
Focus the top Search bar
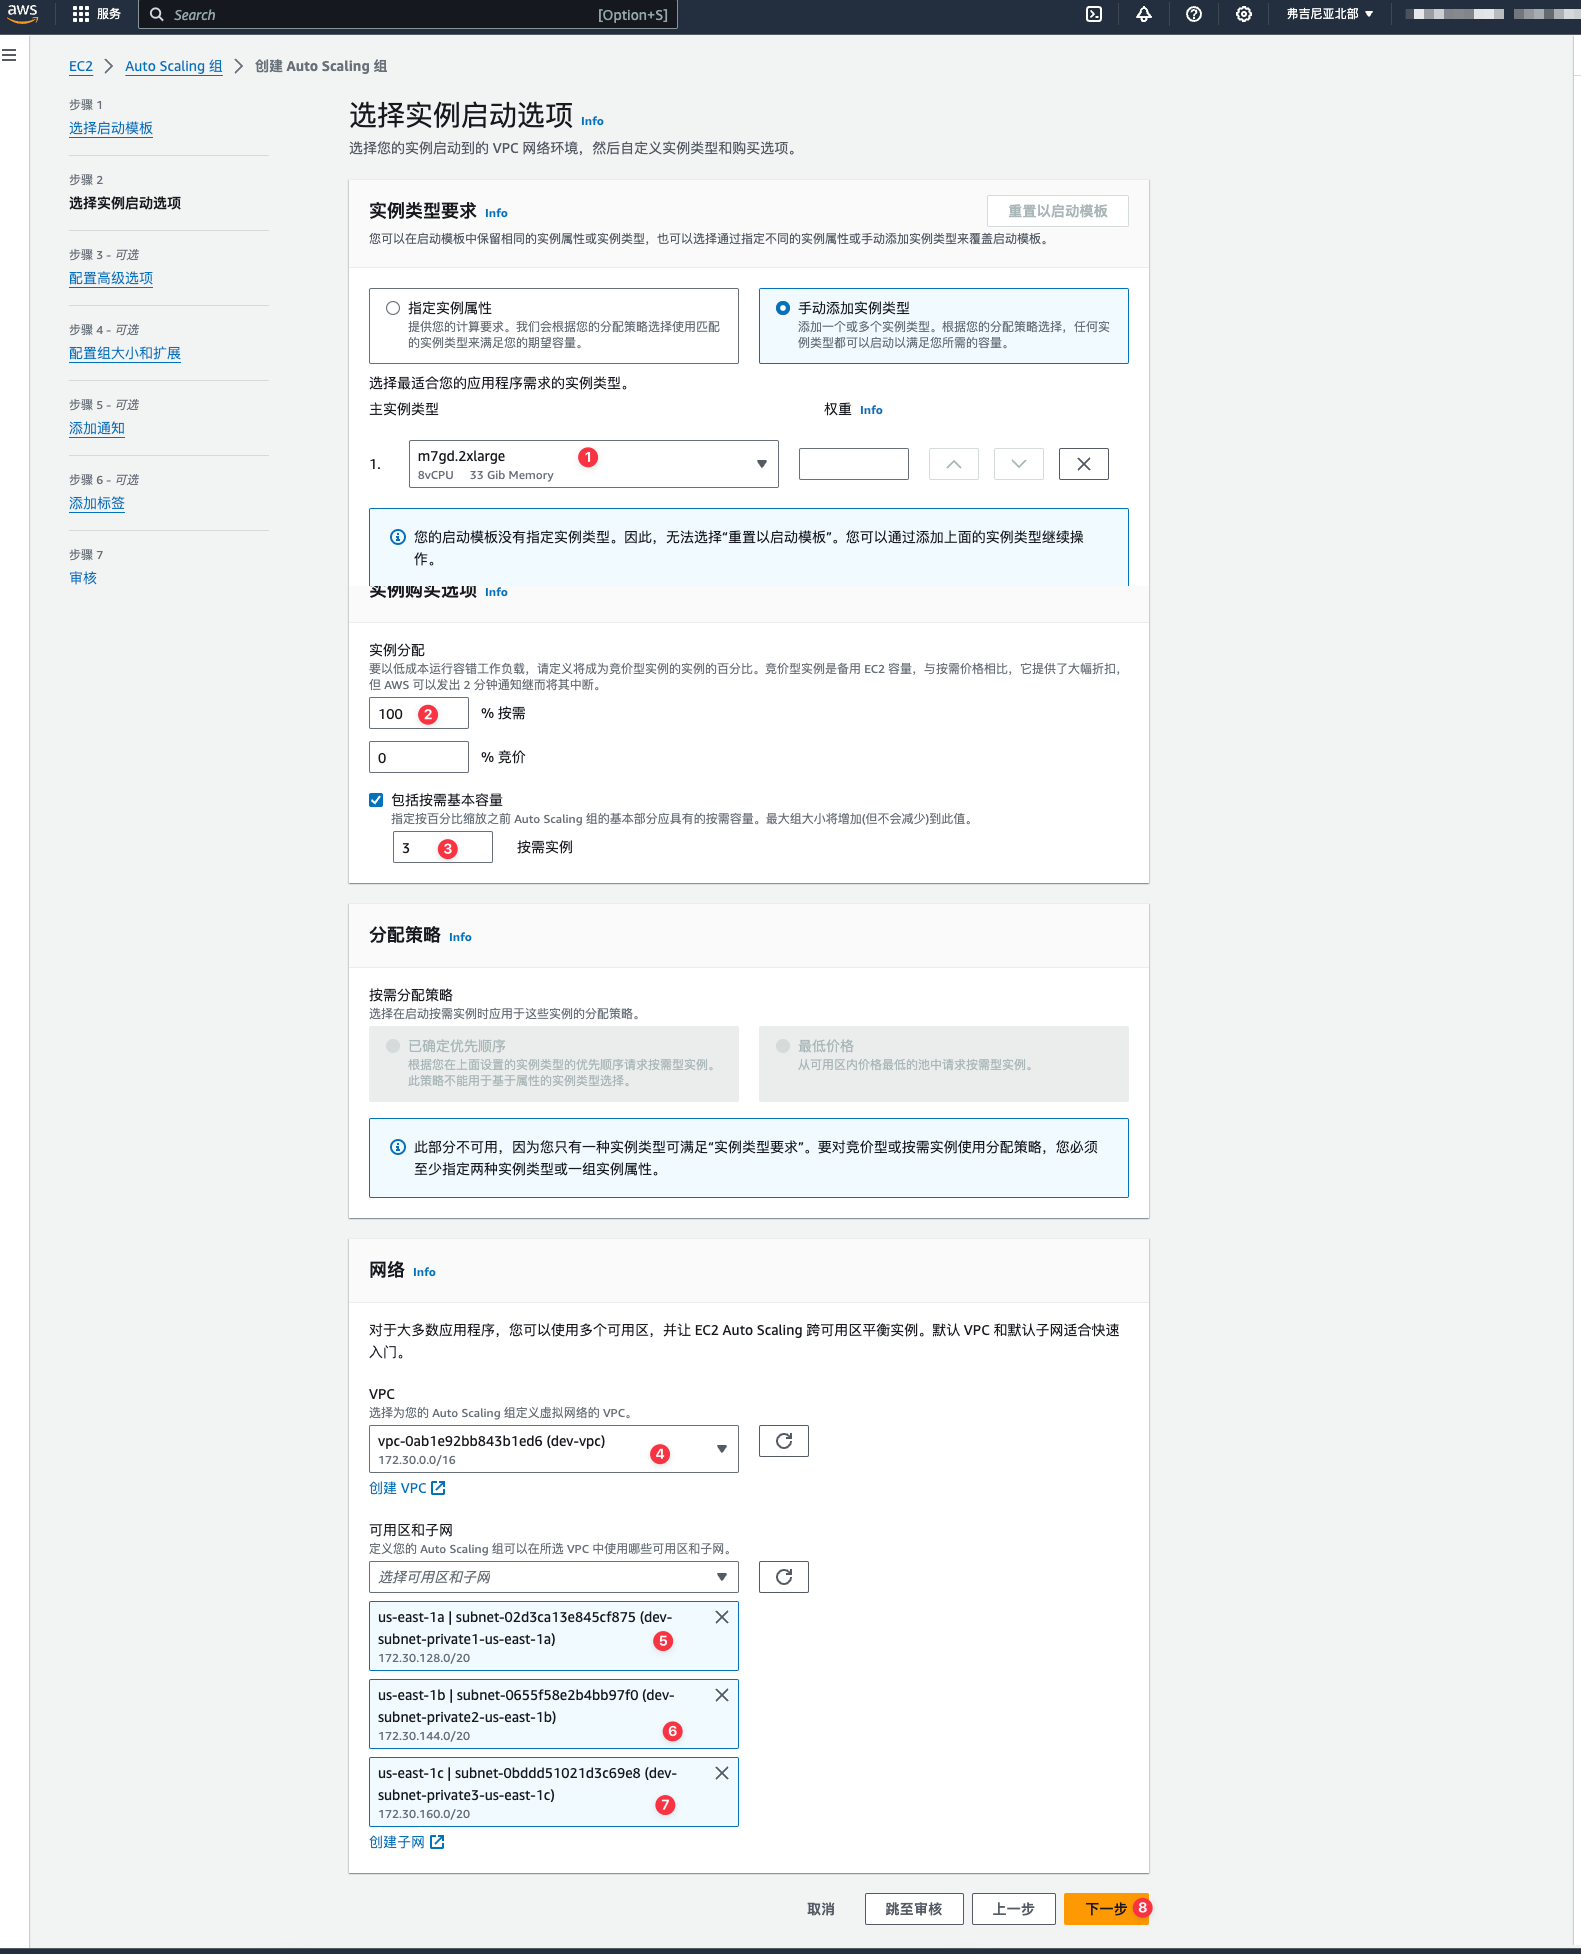point(408,14)
